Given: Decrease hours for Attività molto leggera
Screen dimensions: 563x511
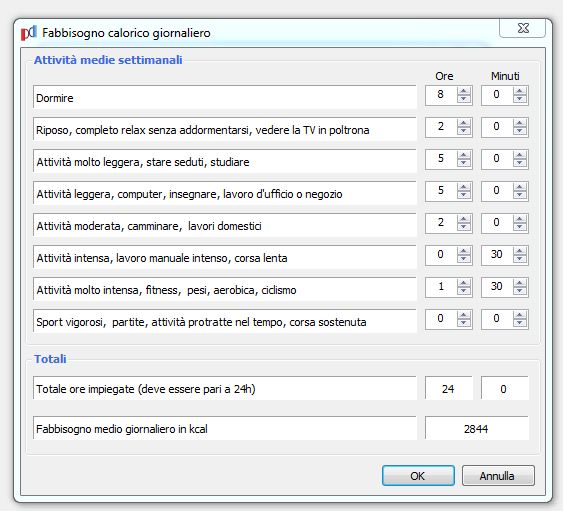Looking at the screenshot, I should 464,163.
